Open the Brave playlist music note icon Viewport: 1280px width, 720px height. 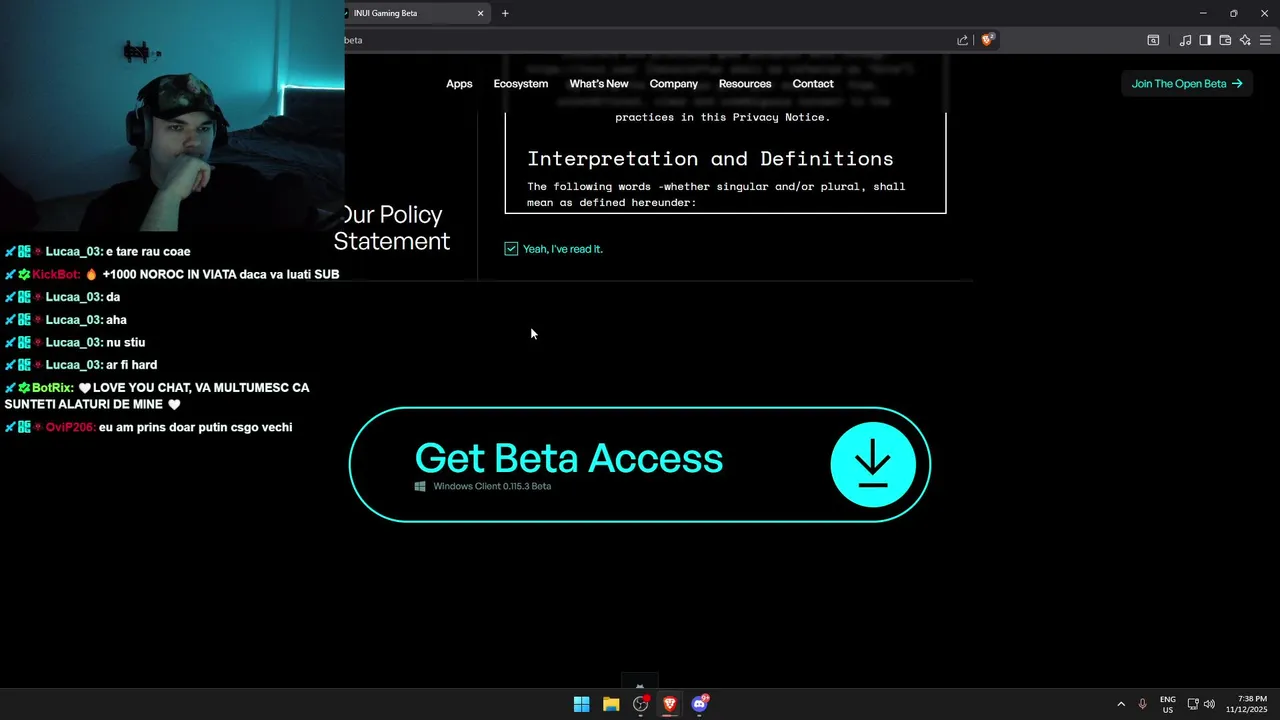pos(1185,40)
